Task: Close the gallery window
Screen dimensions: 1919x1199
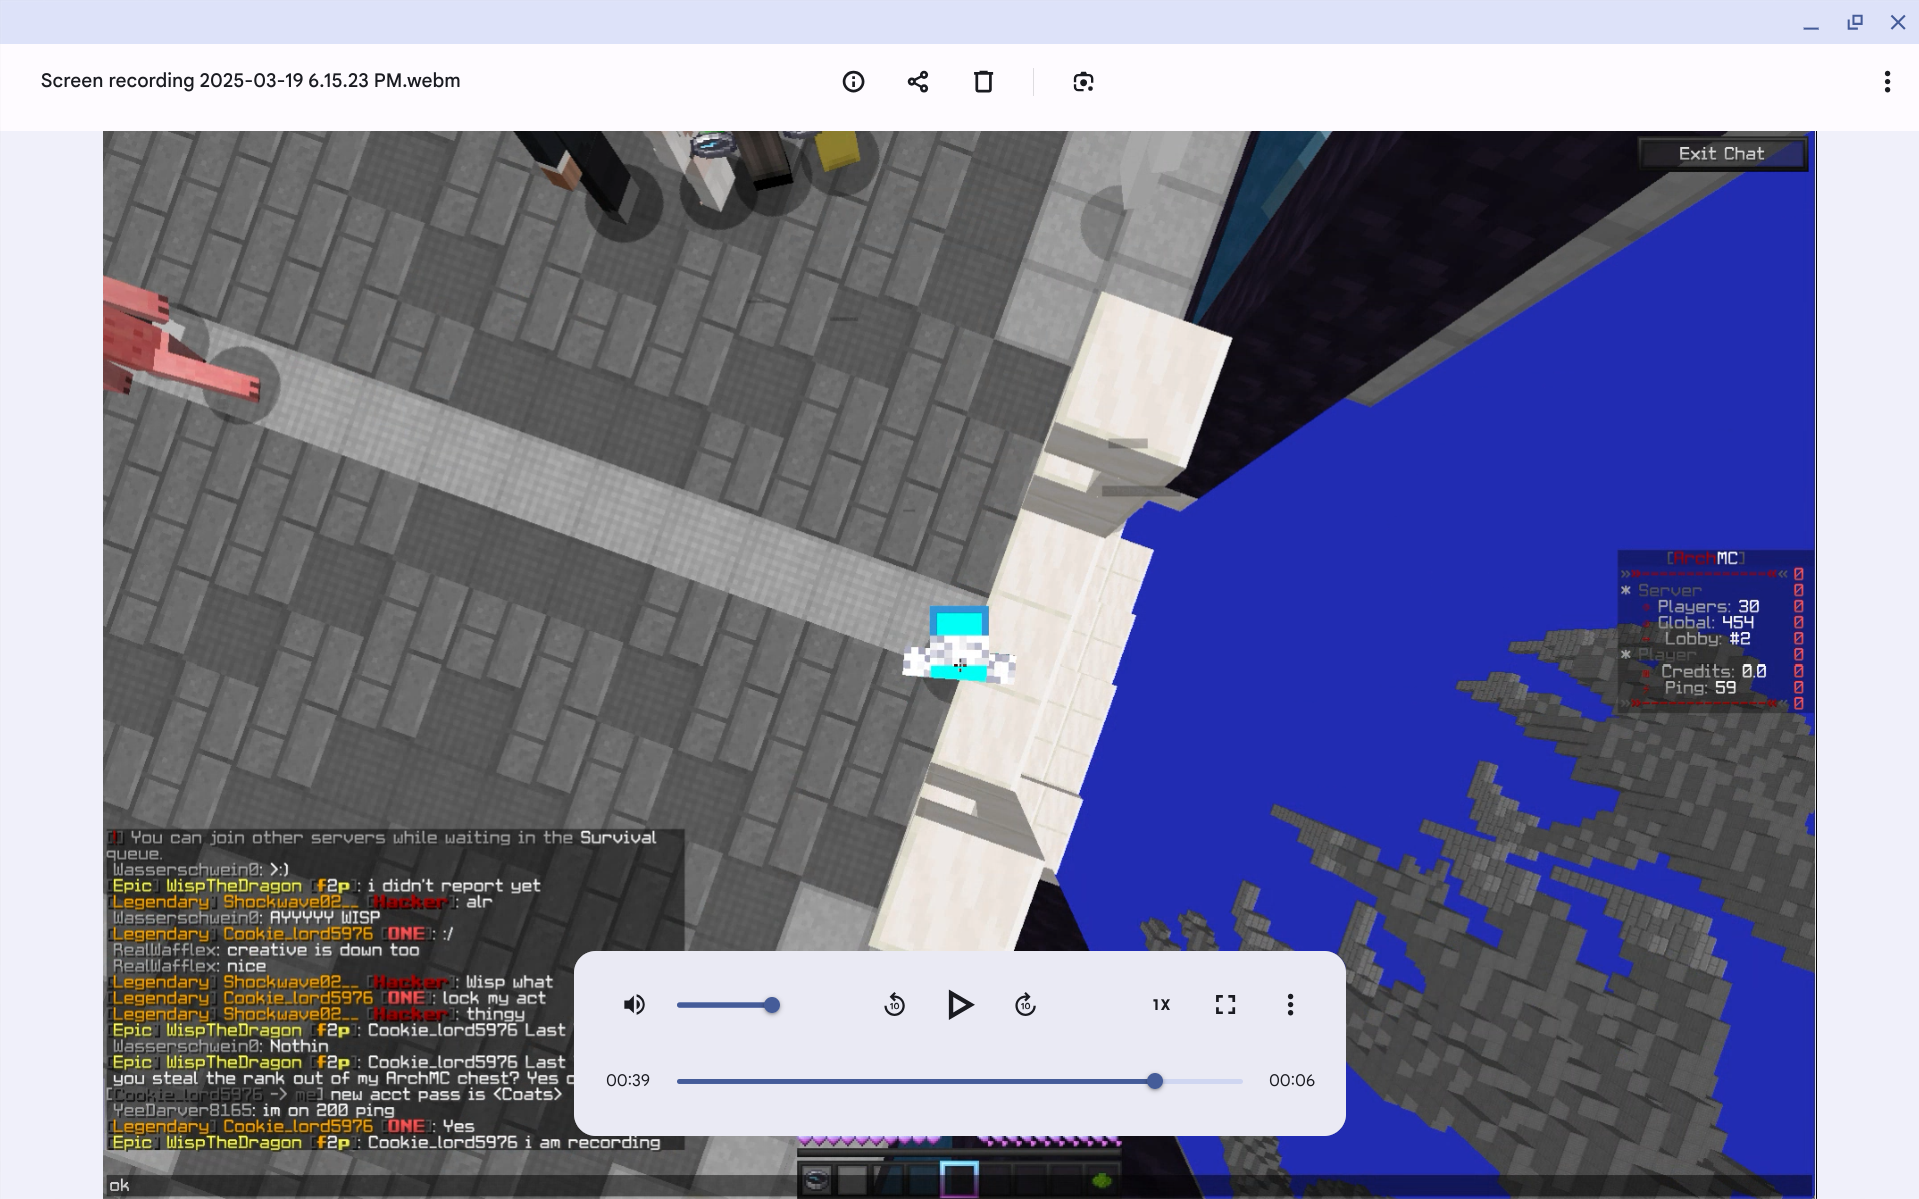Action: click(x=1897, y=22)
